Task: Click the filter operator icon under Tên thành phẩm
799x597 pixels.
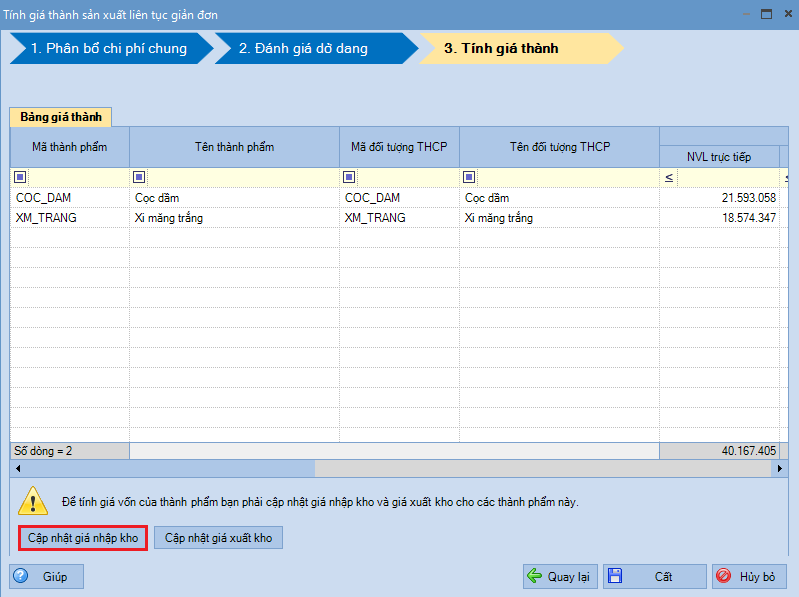Action: click(139, 177)
